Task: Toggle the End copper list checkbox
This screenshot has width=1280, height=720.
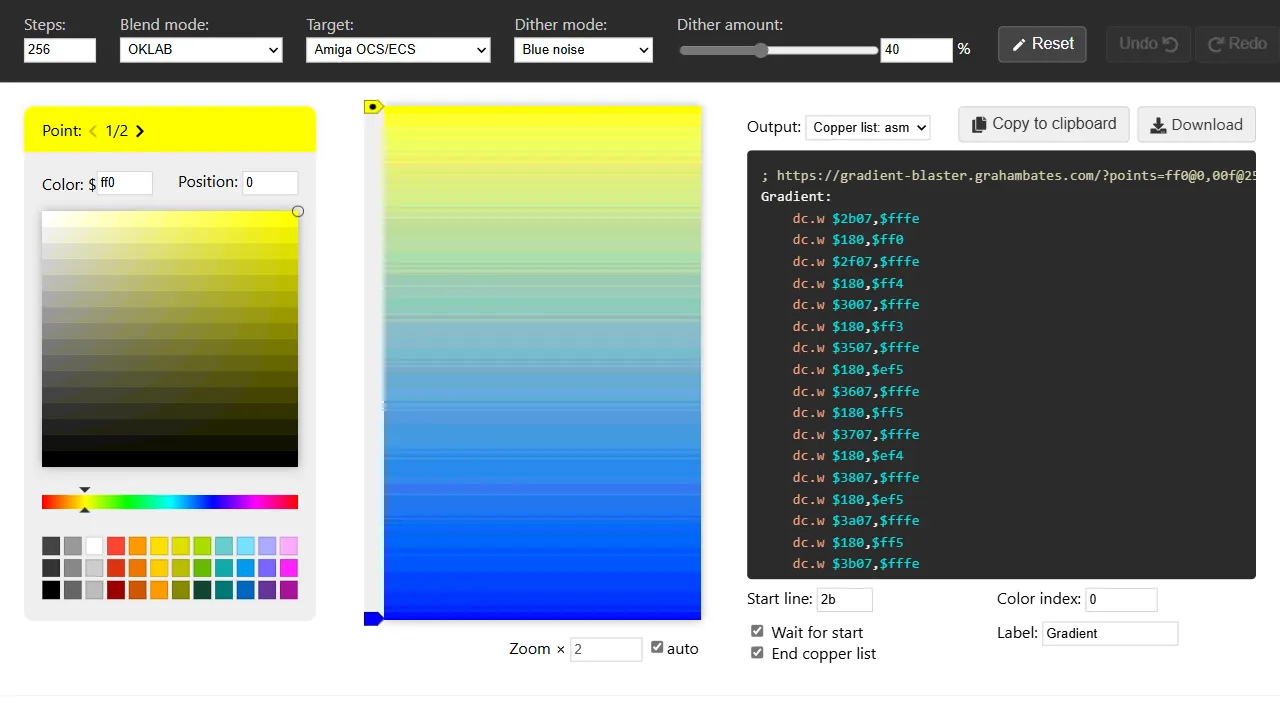Action: (x=757, y=652)
